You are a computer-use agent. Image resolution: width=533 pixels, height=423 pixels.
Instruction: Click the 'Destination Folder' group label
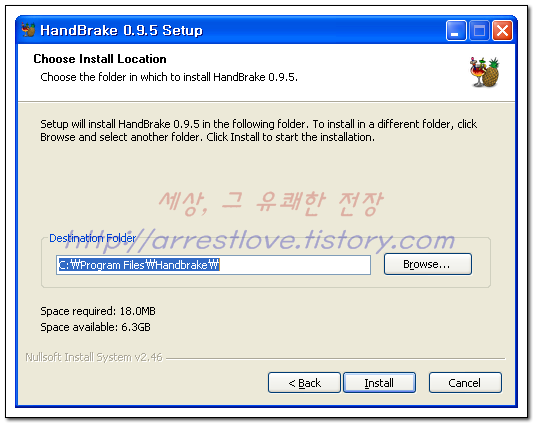[x=92, y=238]
